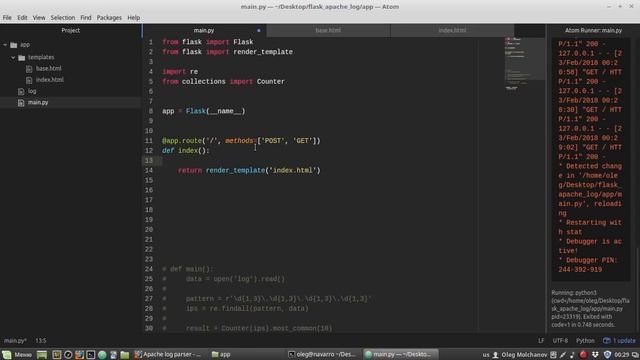This screenshot has height=360, width=640.
Task: Open base.html from the project tree
Action: click(x=49, y=69)
